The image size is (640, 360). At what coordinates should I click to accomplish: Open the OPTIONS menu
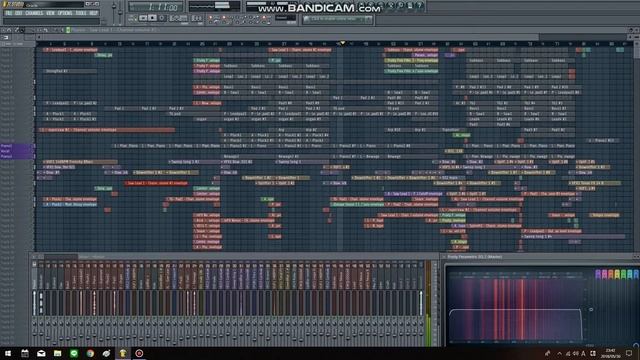(x=65, y=13)
